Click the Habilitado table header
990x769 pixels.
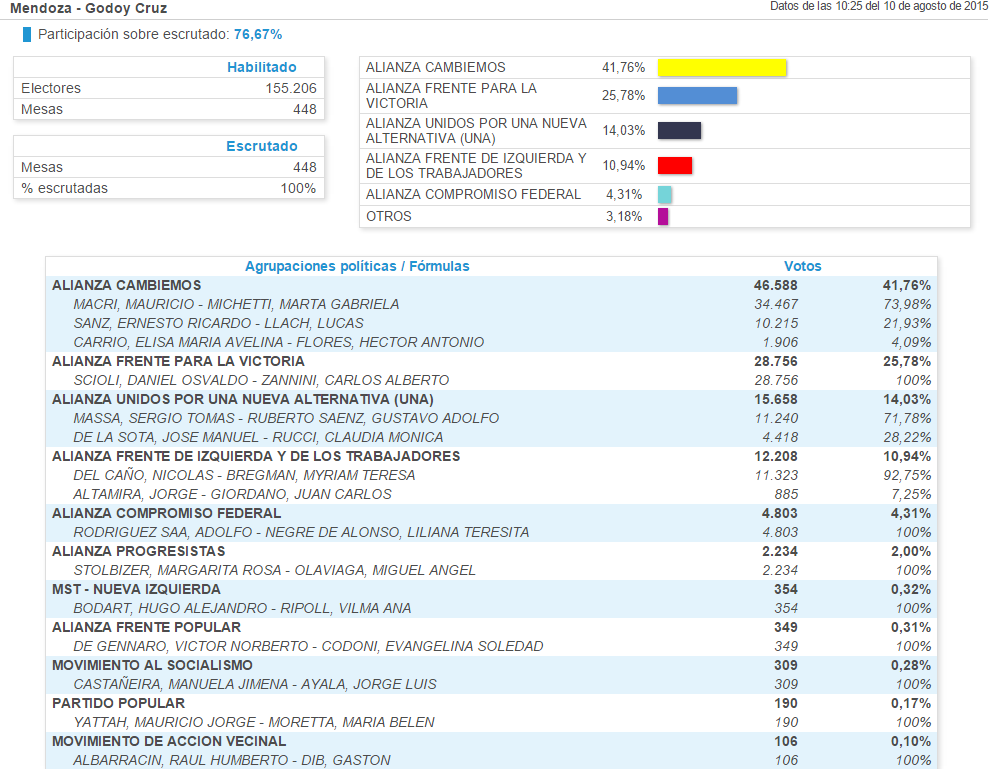pos(261,67)
